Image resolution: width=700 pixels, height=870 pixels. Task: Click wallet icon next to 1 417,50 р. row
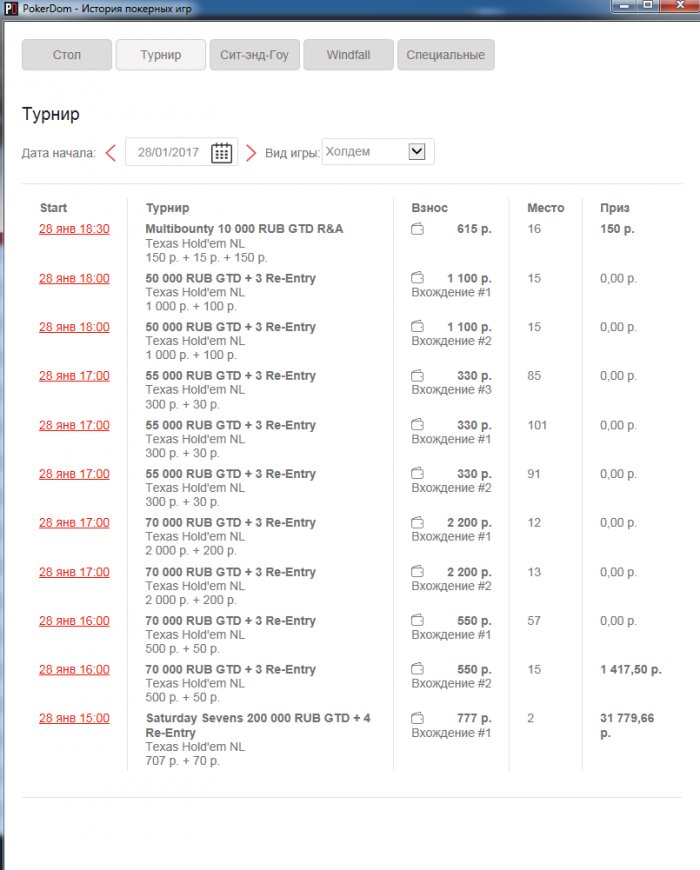point(418,670)
